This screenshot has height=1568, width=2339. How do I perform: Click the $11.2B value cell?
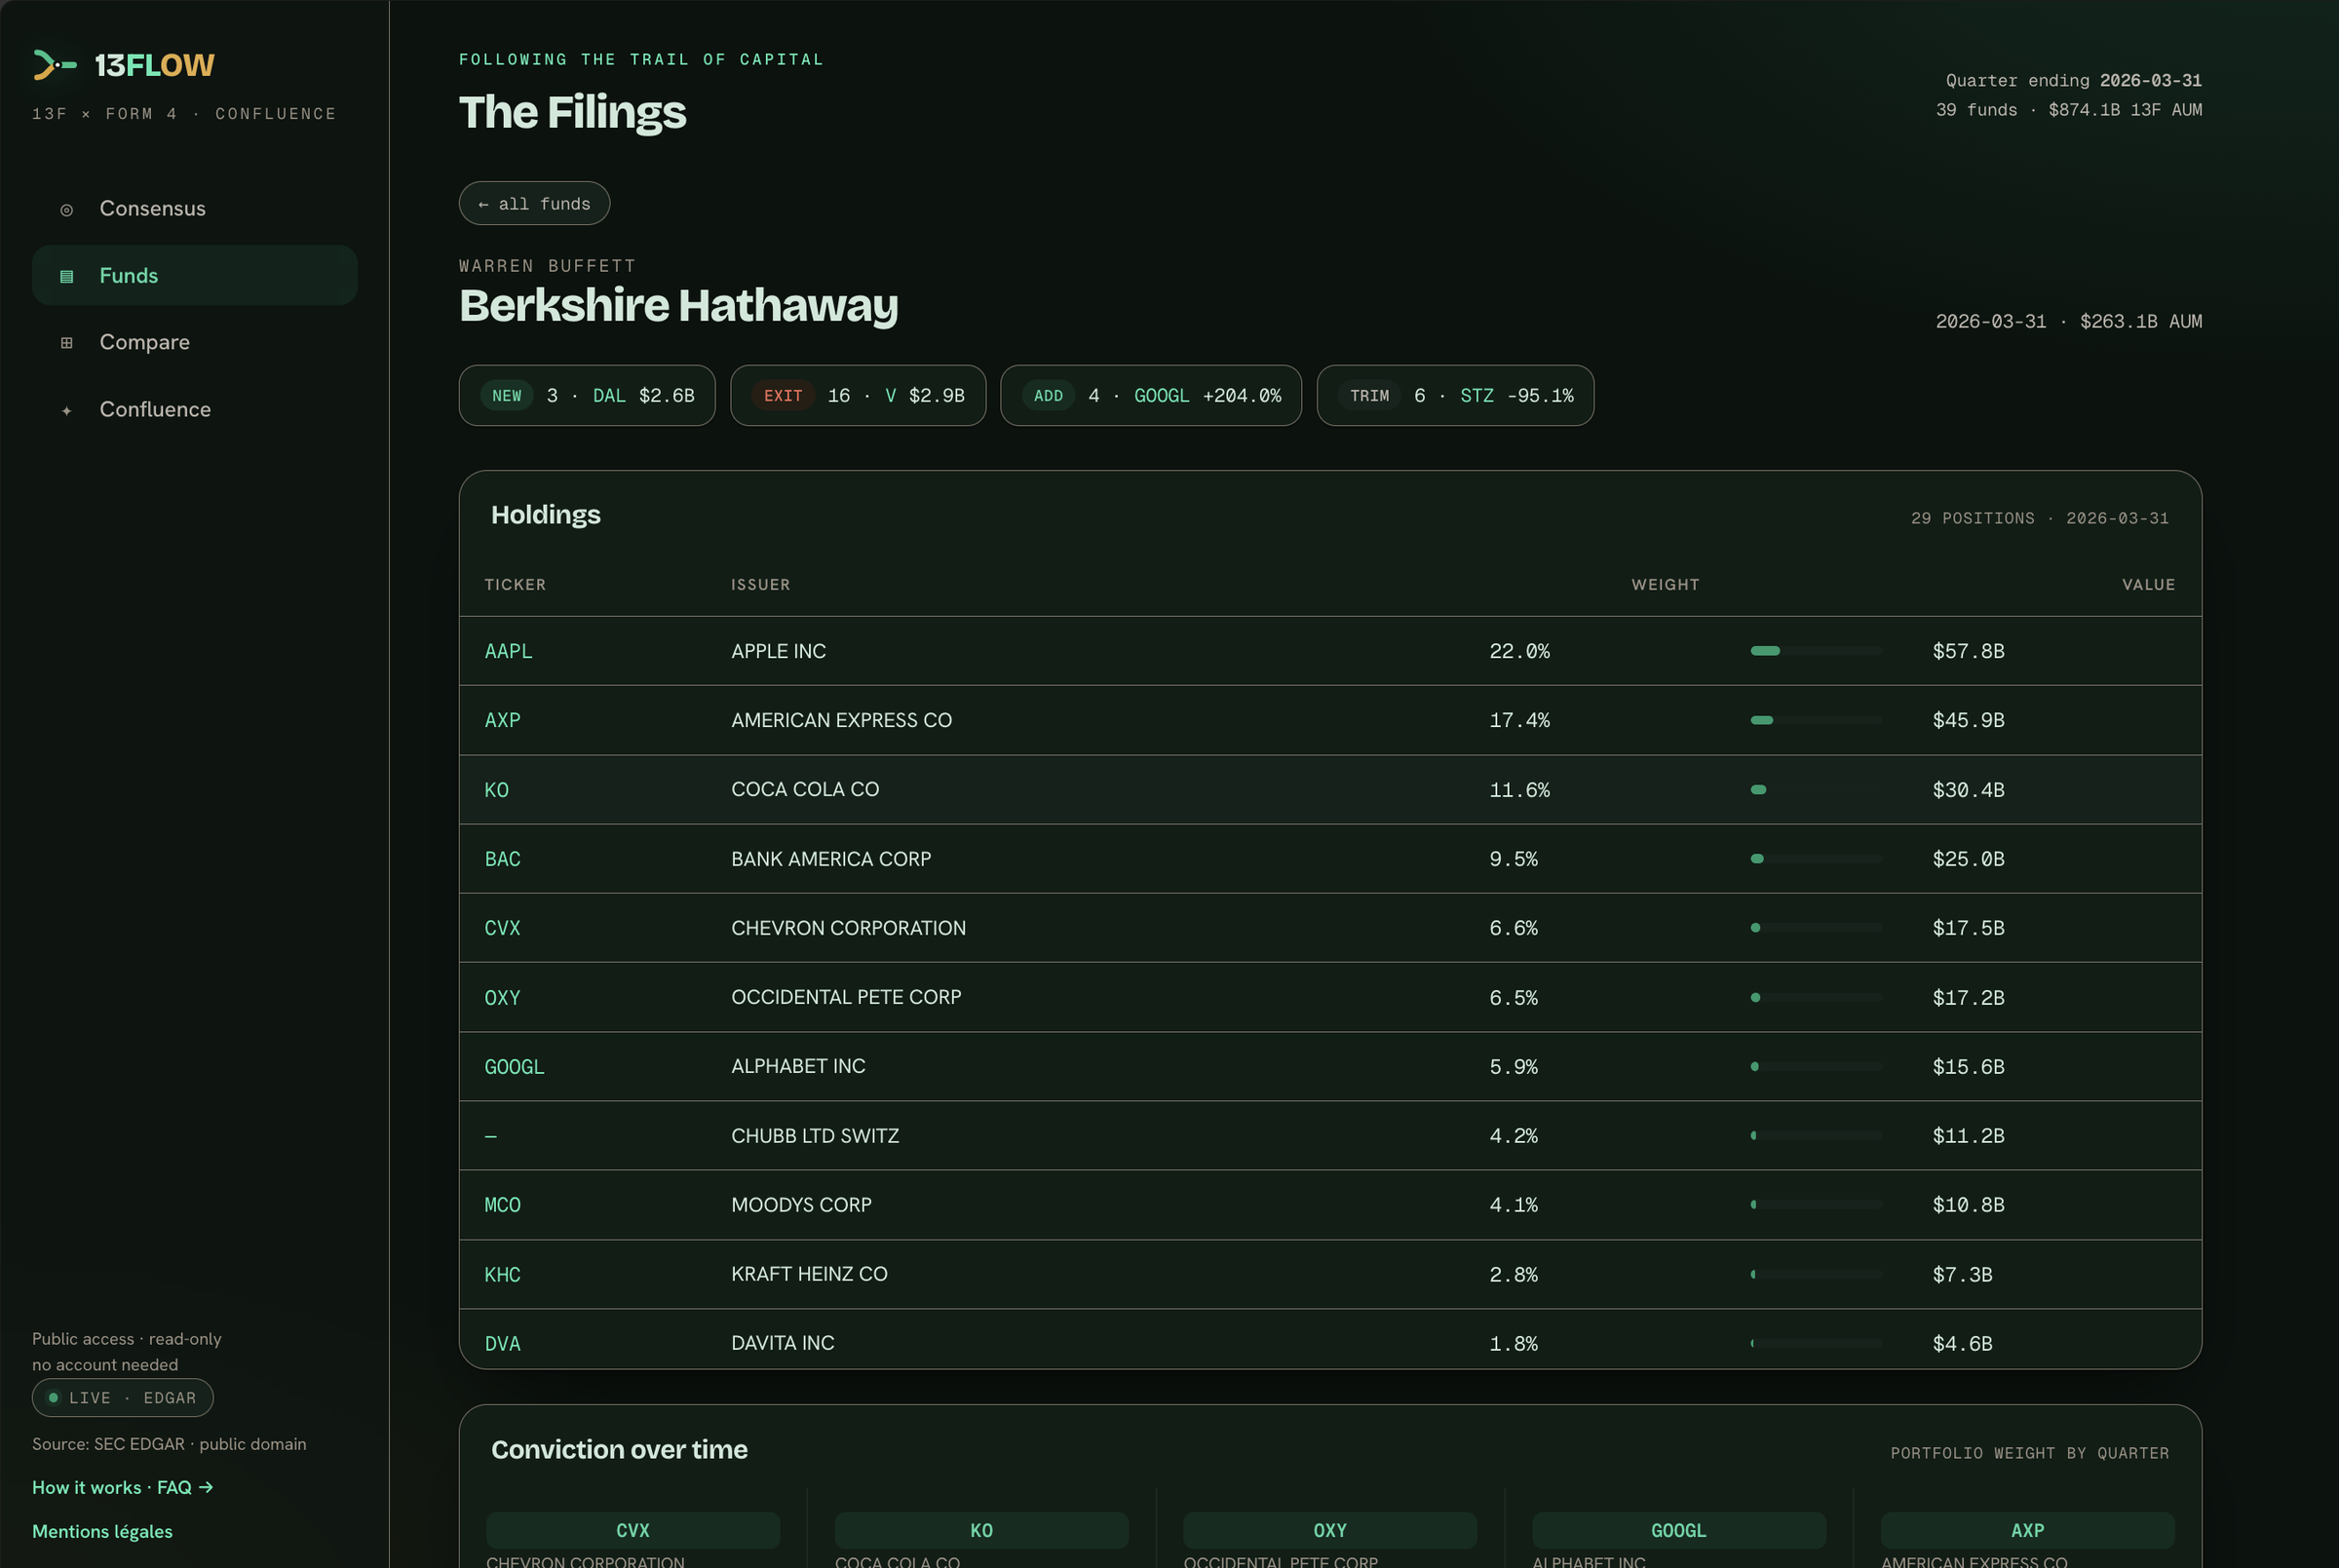tap(1968, 1136)
